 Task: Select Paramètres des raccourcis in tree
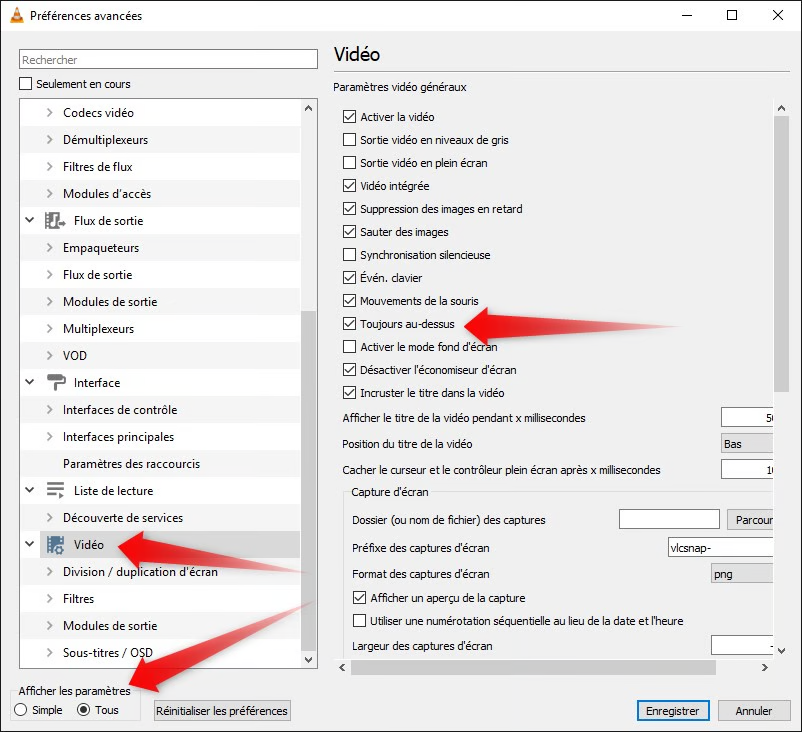[x=131, y=464]
